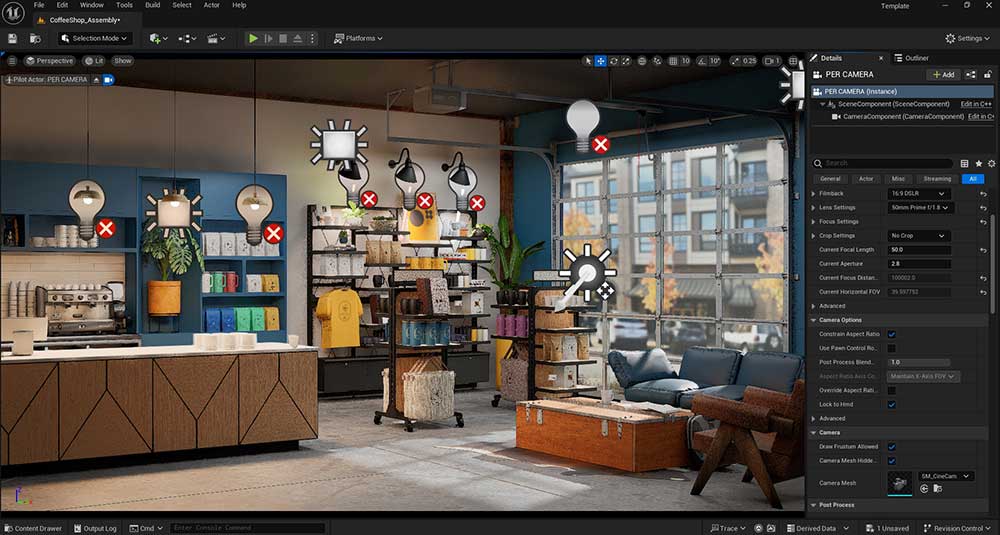Toggle rotation snapping angle icon
The height and width of the screenshot is (535, 1000).
702,61
